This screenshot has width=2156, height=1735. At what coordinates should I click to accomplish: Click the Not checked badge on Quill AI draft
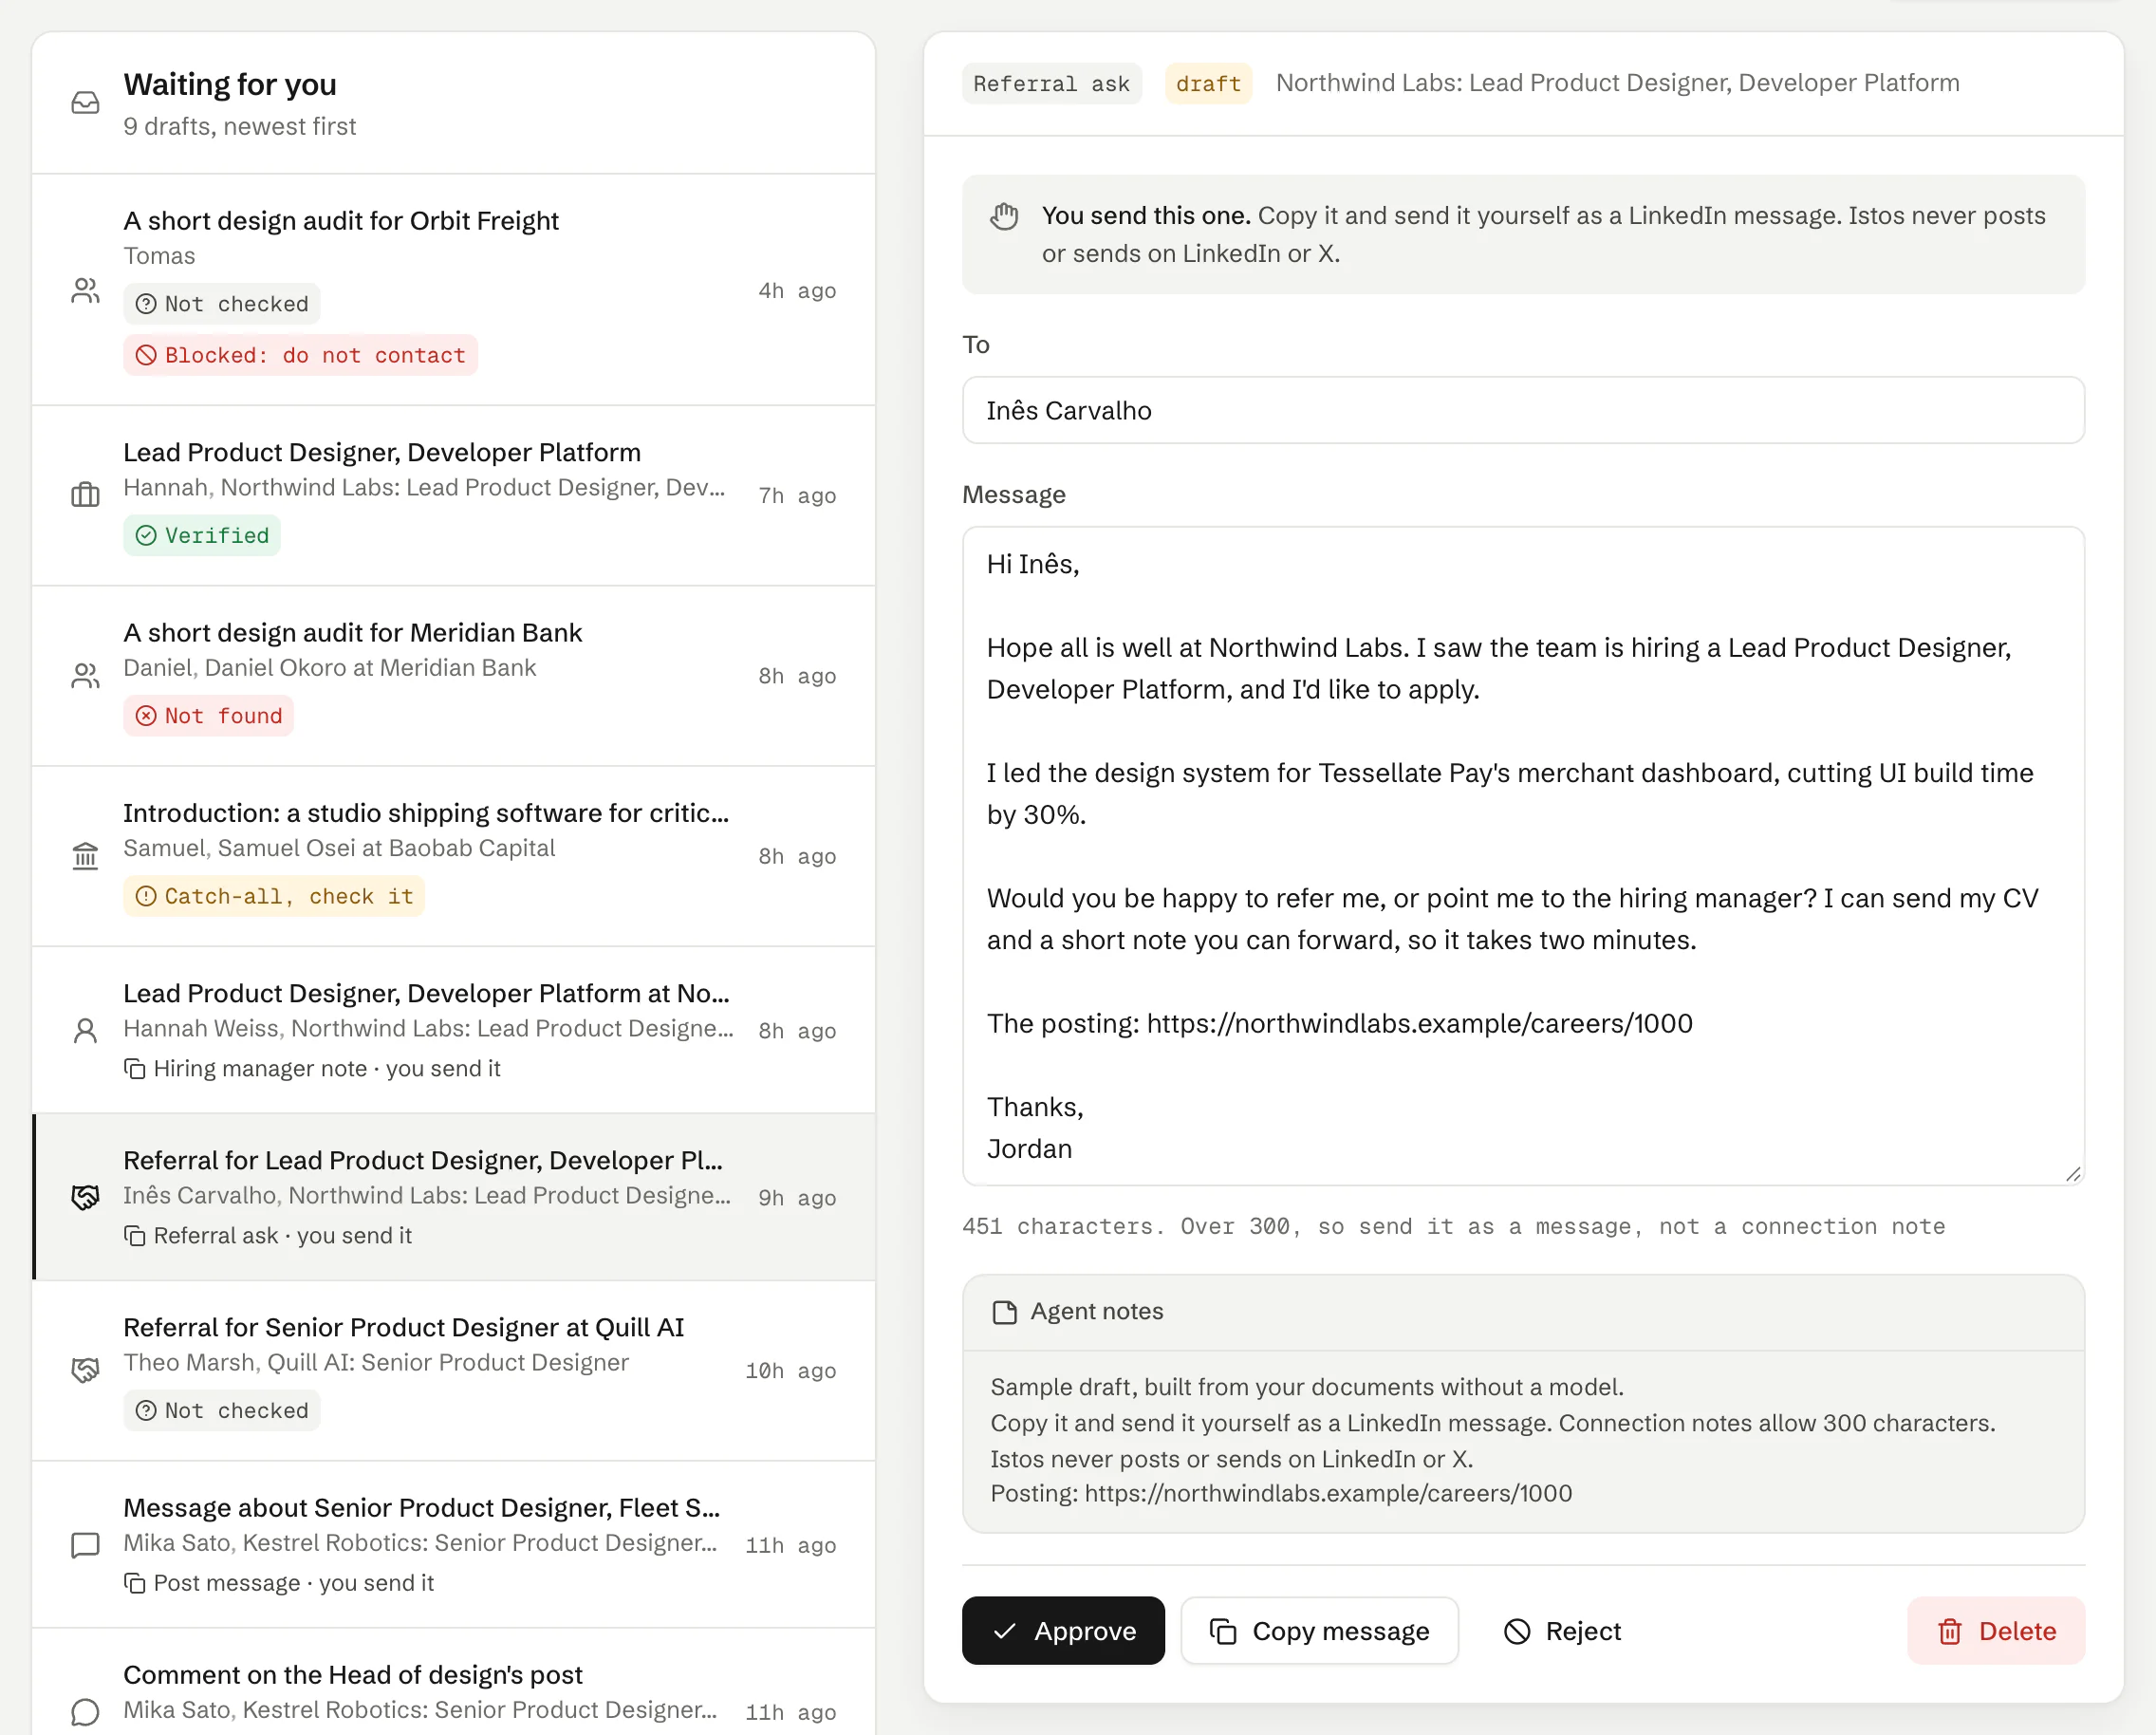[x=222, y=1410]
